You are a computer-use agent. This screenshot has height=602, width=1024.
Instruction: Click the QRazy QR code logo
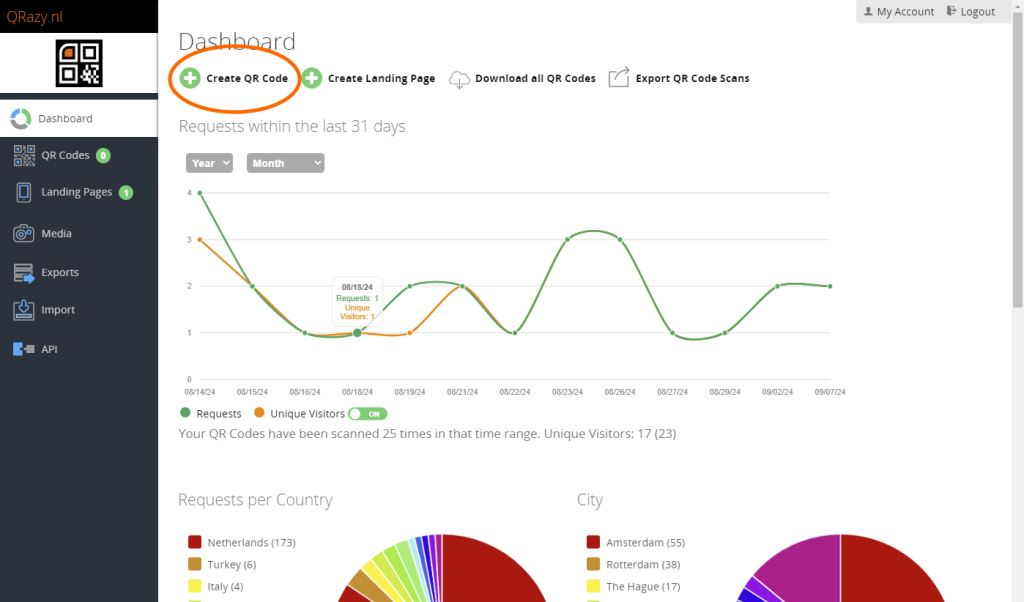coord(79,63)
